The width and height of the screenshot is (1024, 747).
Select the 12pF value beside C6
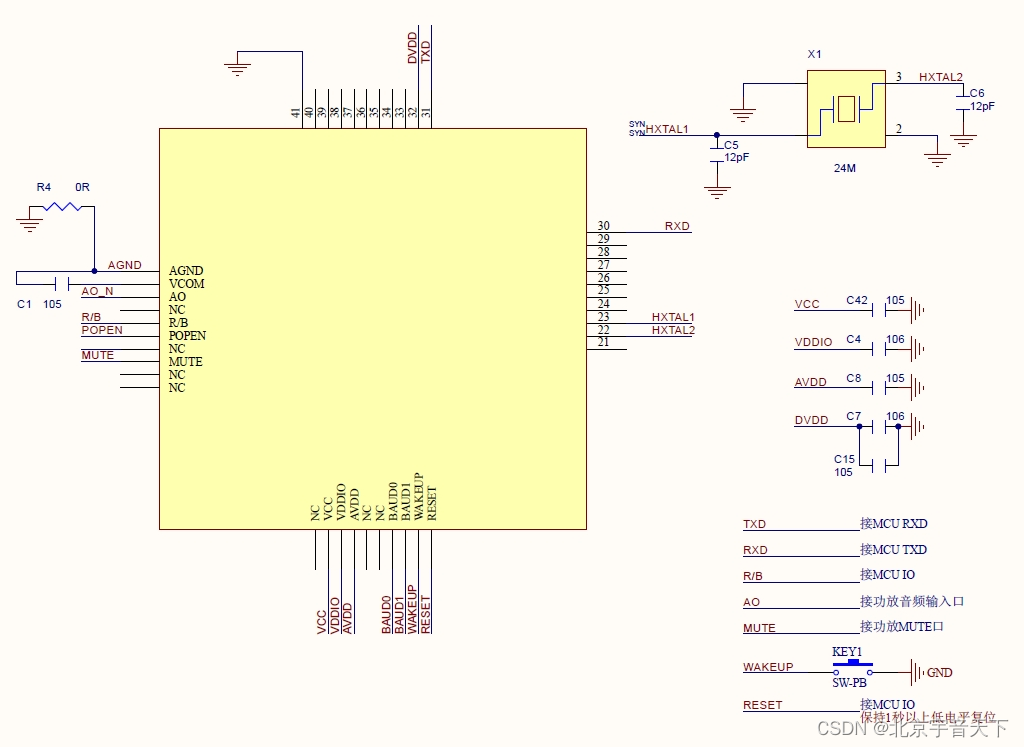click(x=982, y=106)
